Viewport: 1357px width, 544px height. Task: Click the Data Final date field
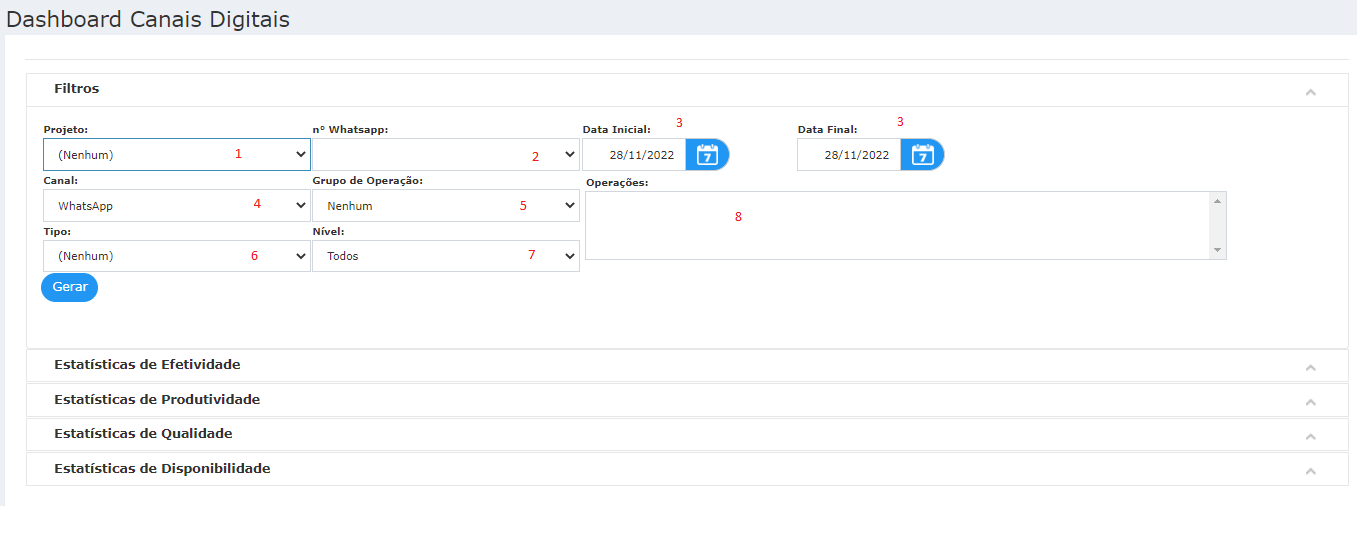[x=849, y=155]
